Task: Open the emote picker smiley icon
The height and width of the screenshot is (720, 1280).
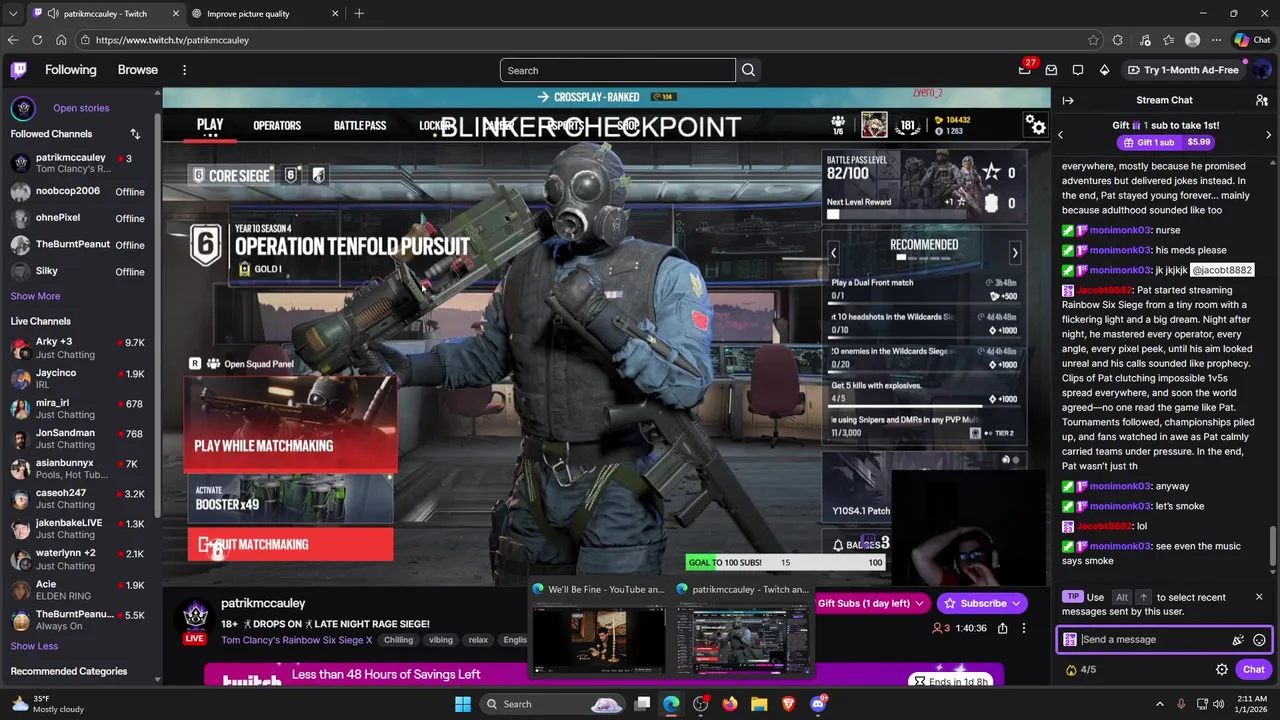Action: pyautogui.click(x=1259, y=640)
